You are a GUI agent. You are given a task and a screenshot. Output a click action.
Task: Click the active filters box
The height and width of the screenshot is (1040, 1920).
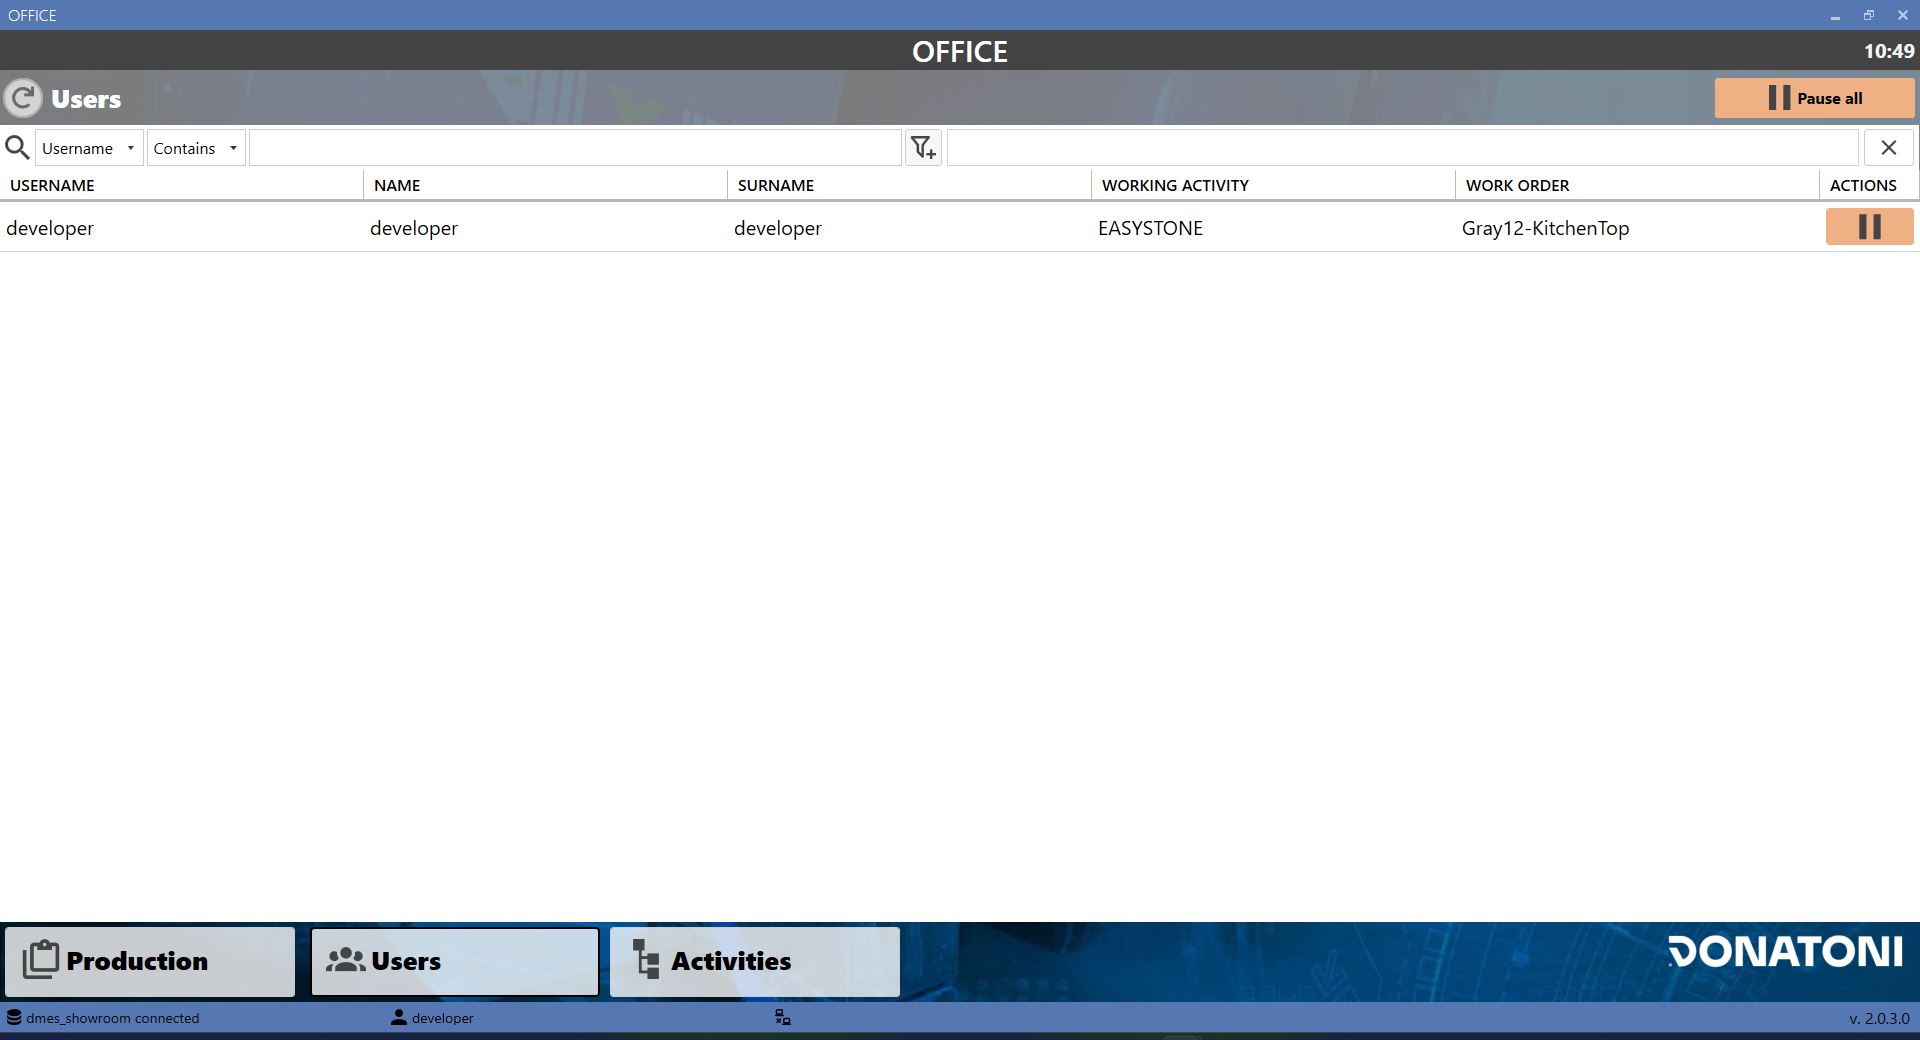[1402, 148]
